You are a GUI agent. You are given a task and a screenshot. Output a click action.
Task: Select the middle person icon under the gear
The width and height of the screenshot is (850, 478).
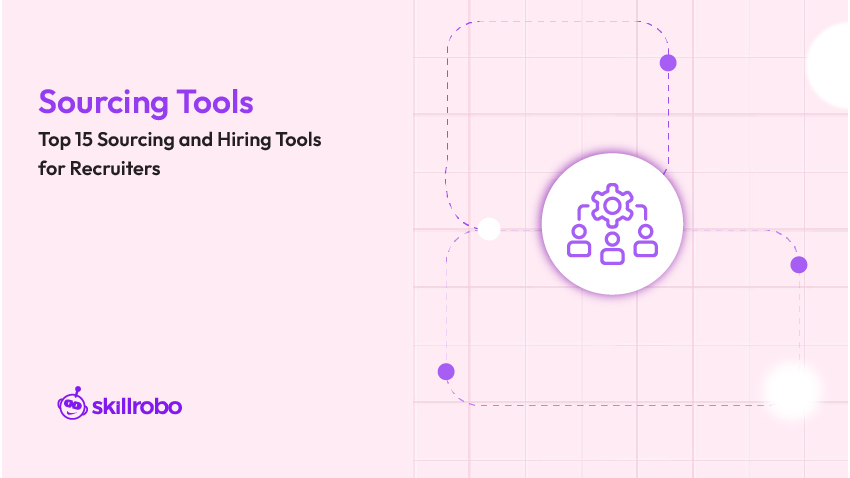click(612, 248)
